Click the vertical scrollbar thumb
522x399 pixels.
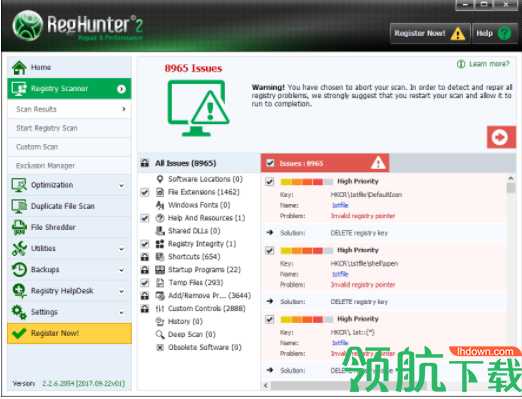(511, 188)
